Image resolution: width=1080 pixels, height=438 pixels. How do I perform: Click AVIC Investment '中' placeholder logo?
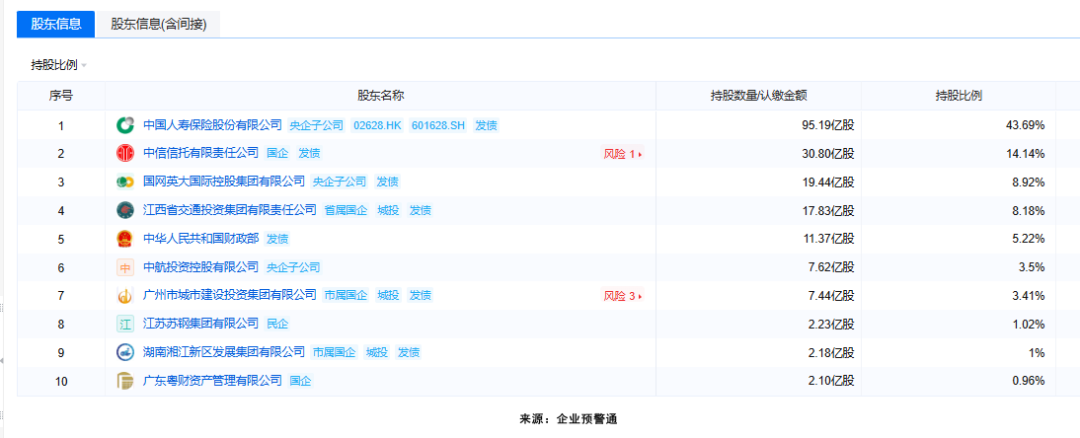pyautogui.click(x=125, y=267)
